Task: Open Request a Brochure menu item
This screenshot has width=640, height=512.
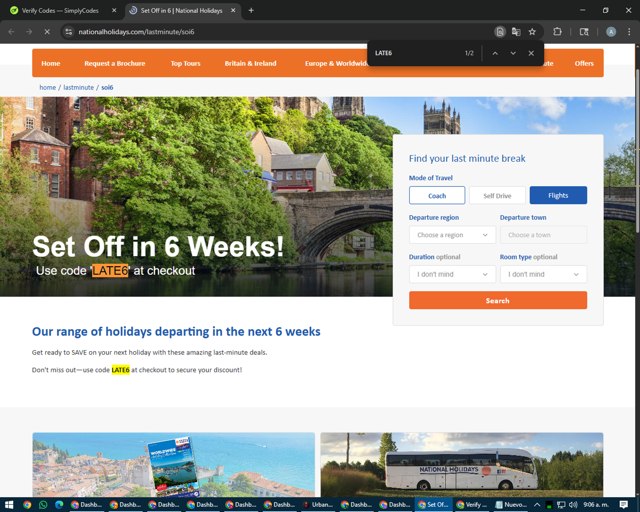Action: [x=115, y=63]
